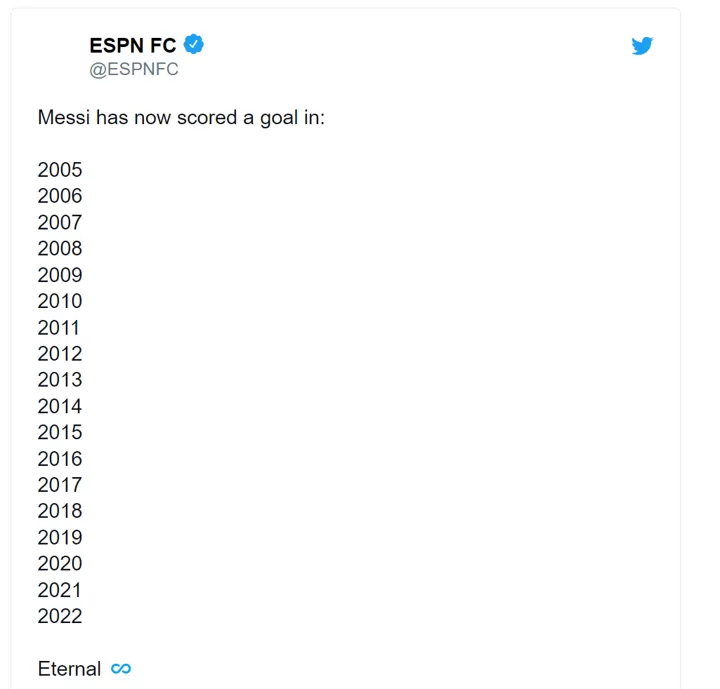Open the @ESPNFC handle link
Screen dimensions: 720x689
pyautogui.click(x=134, y=70)
